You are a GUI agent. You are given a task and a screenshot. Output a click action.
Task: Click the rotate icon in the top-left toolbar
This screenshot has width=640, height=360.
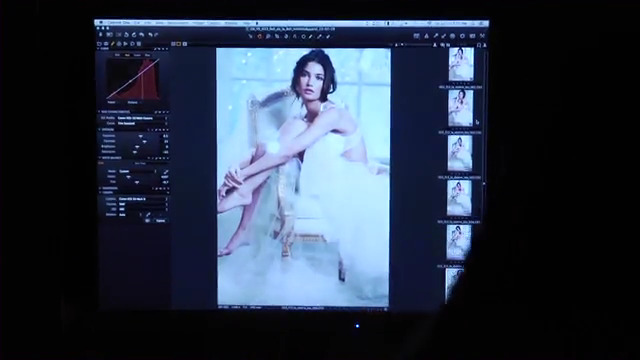coord(134,35)
